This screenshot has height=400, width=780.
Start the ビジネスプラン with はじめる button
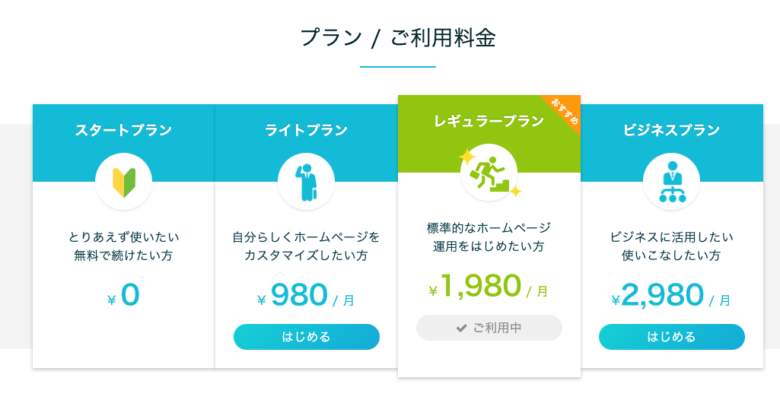[x=672, y=337]
